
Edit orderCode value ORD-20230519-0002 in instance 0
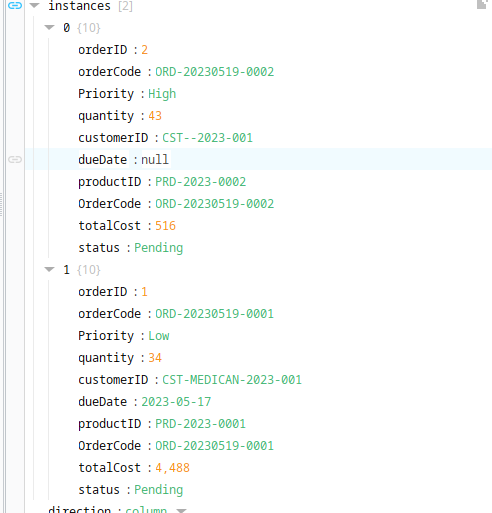click(x=215, y=72)
